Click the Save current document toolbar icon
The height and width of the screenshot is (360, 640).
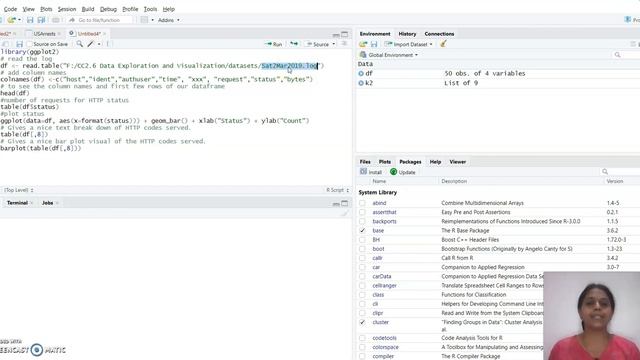click(30, 20)
